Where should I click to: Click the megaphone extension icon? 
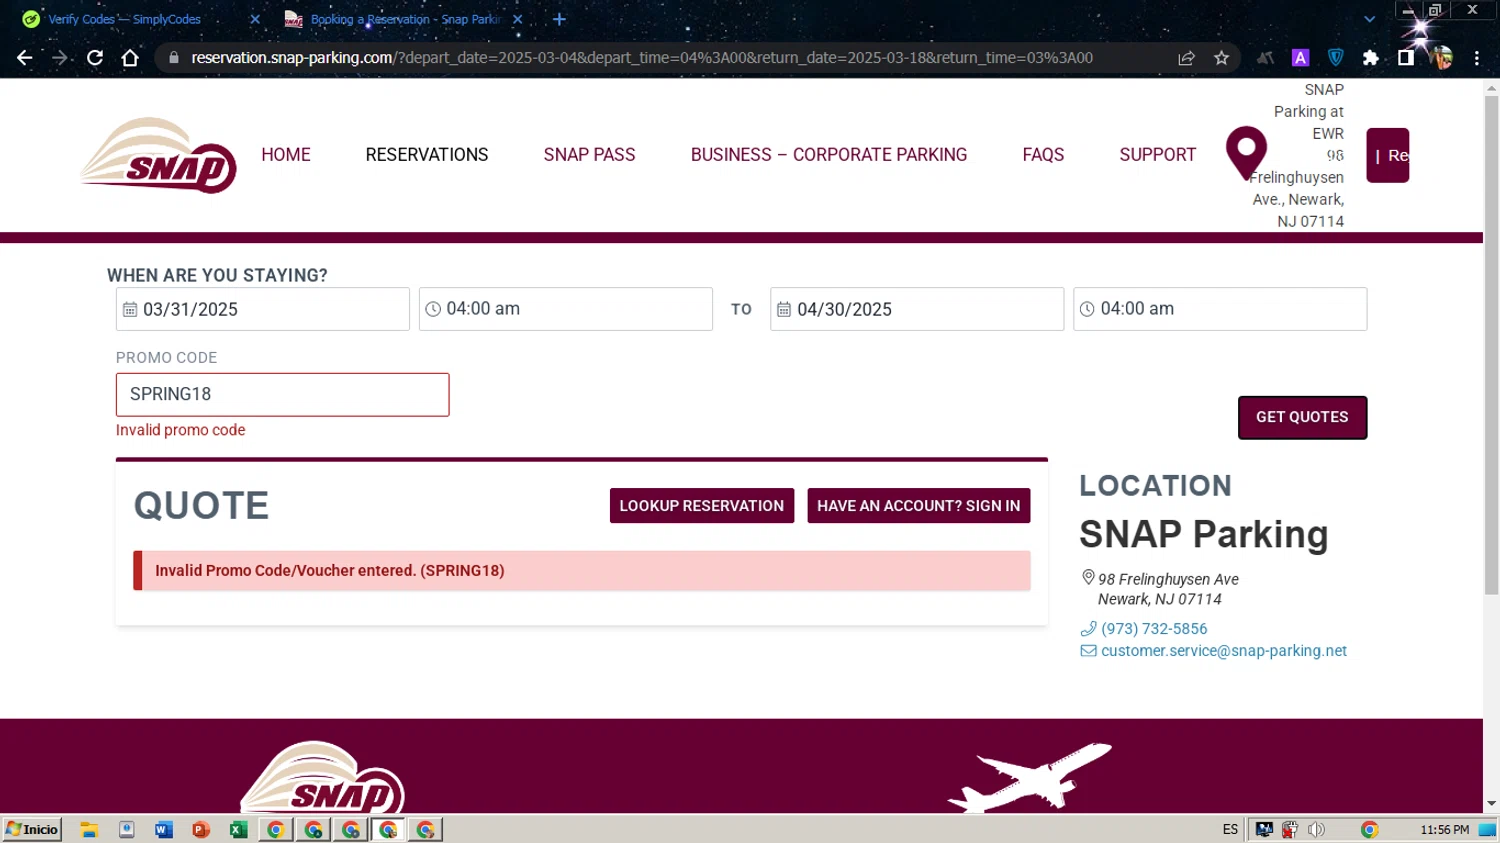coord(1266,58)
